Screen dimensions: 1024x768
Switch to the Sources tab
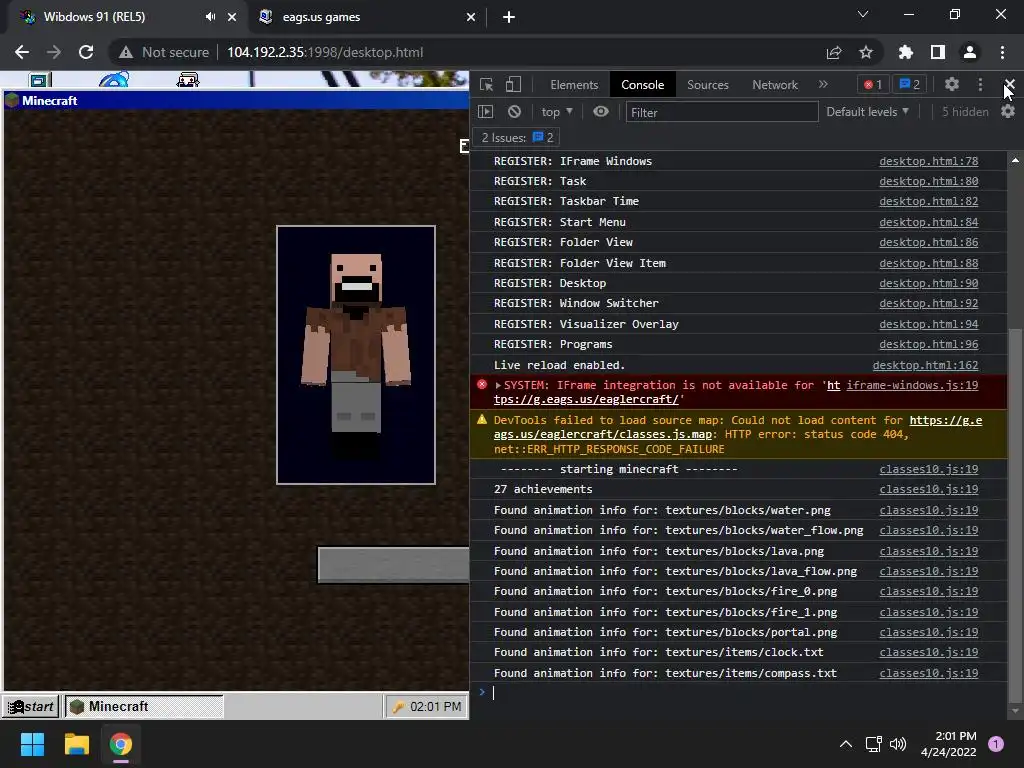pos(707,84)
